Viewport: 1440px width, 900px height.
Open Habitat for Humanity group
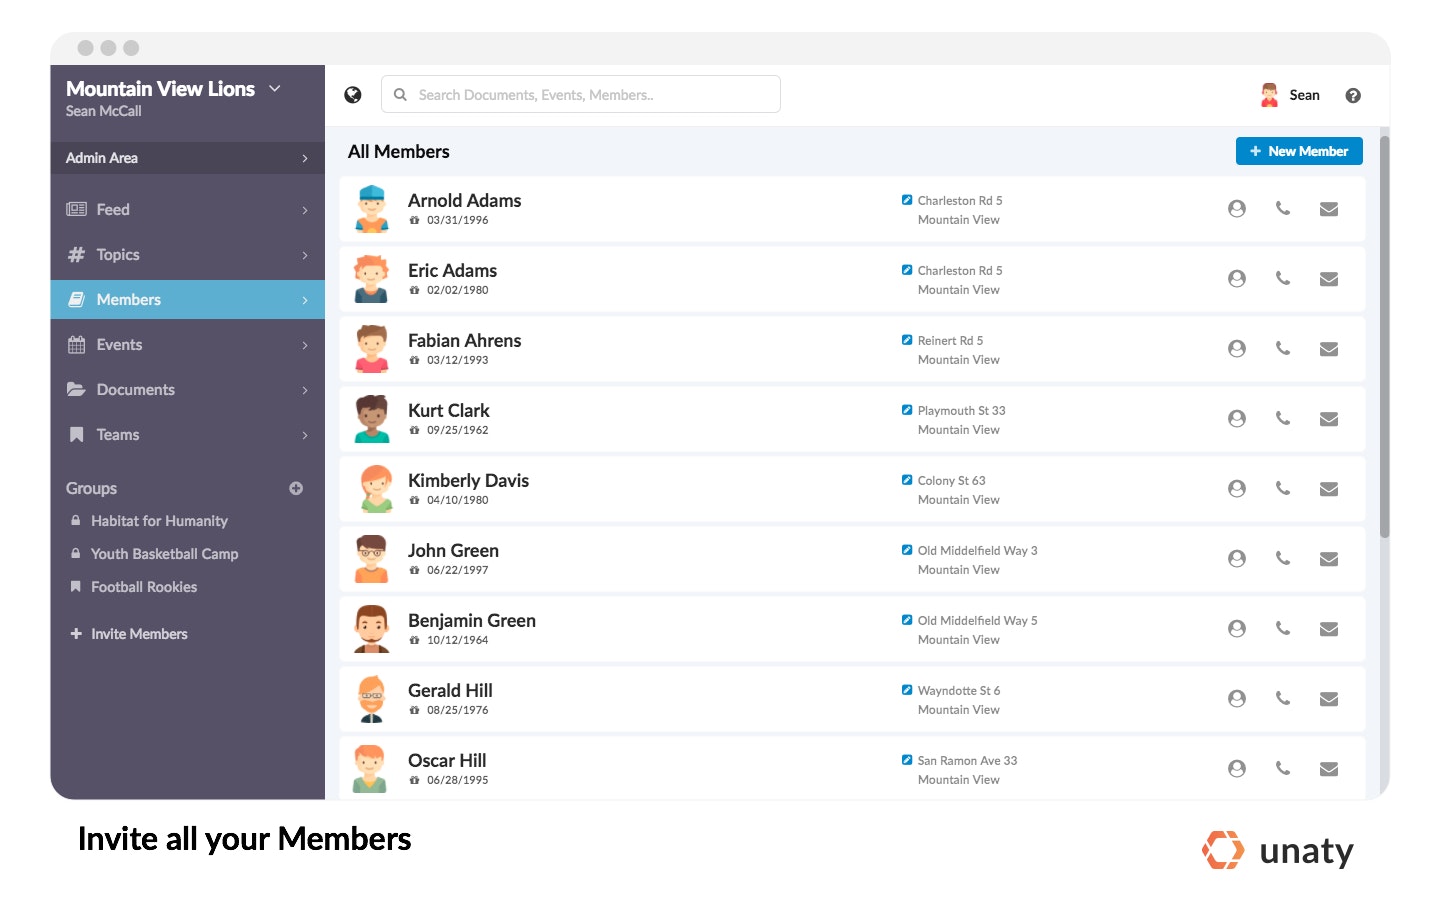[x=159, y=521]
